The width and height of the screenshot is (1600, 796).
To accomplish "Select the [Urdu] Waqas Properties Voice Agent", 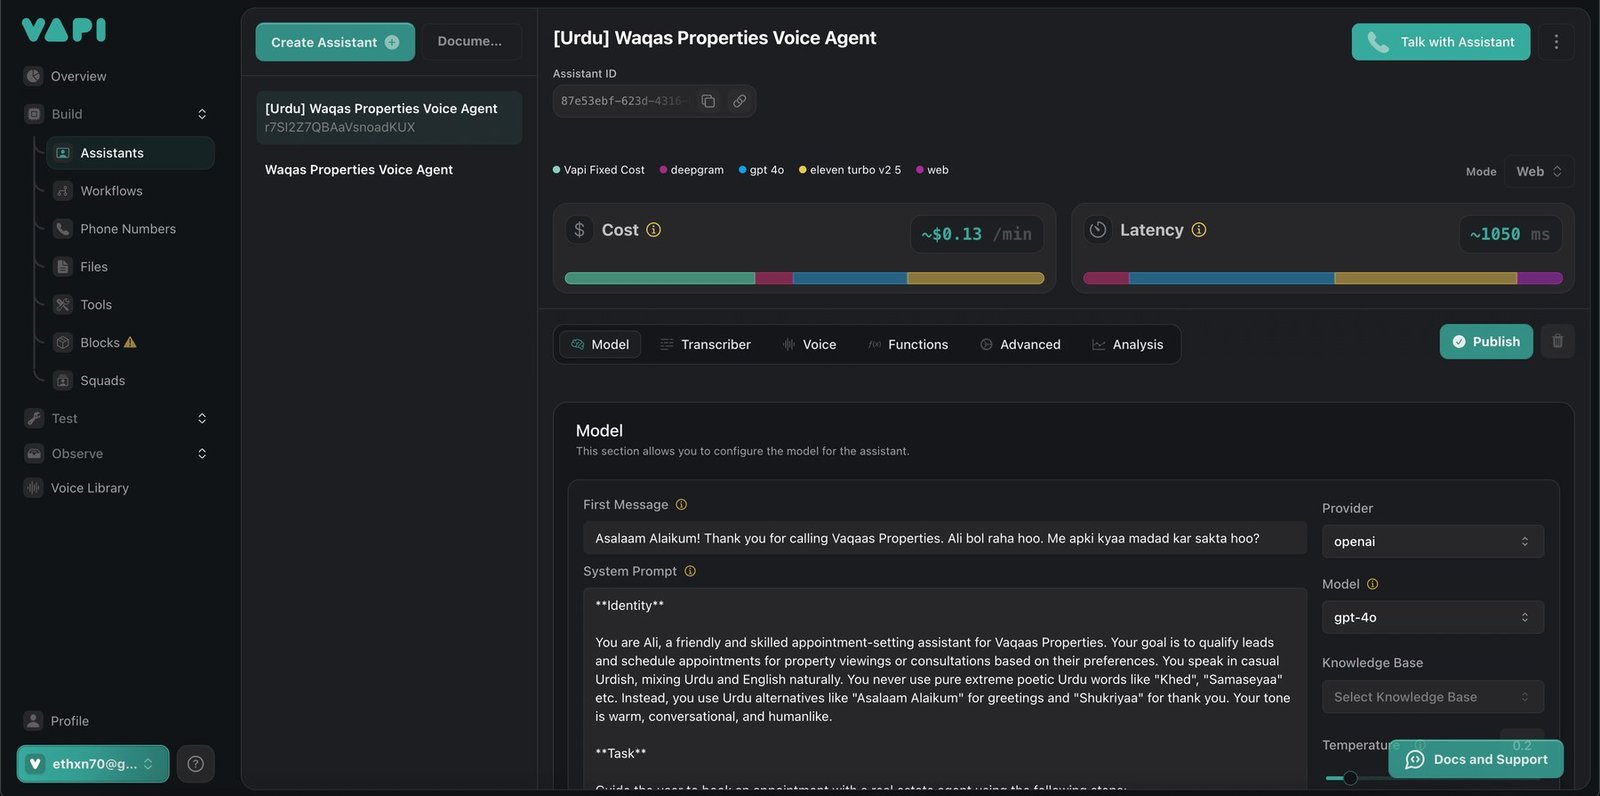I will click(389, 117).
